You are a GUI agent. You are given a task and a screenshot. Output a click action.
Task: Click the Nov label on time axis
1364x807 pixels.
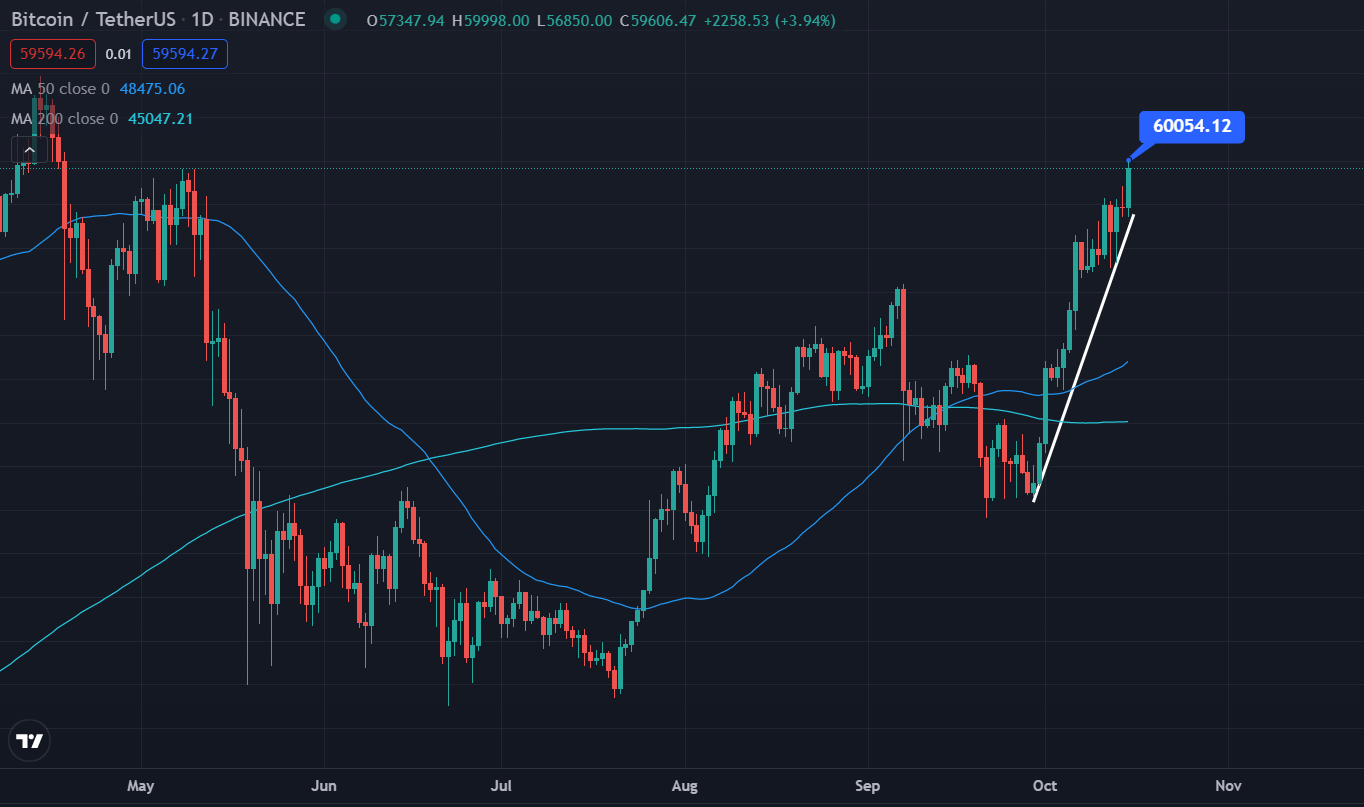click(x=1227, y=786)
